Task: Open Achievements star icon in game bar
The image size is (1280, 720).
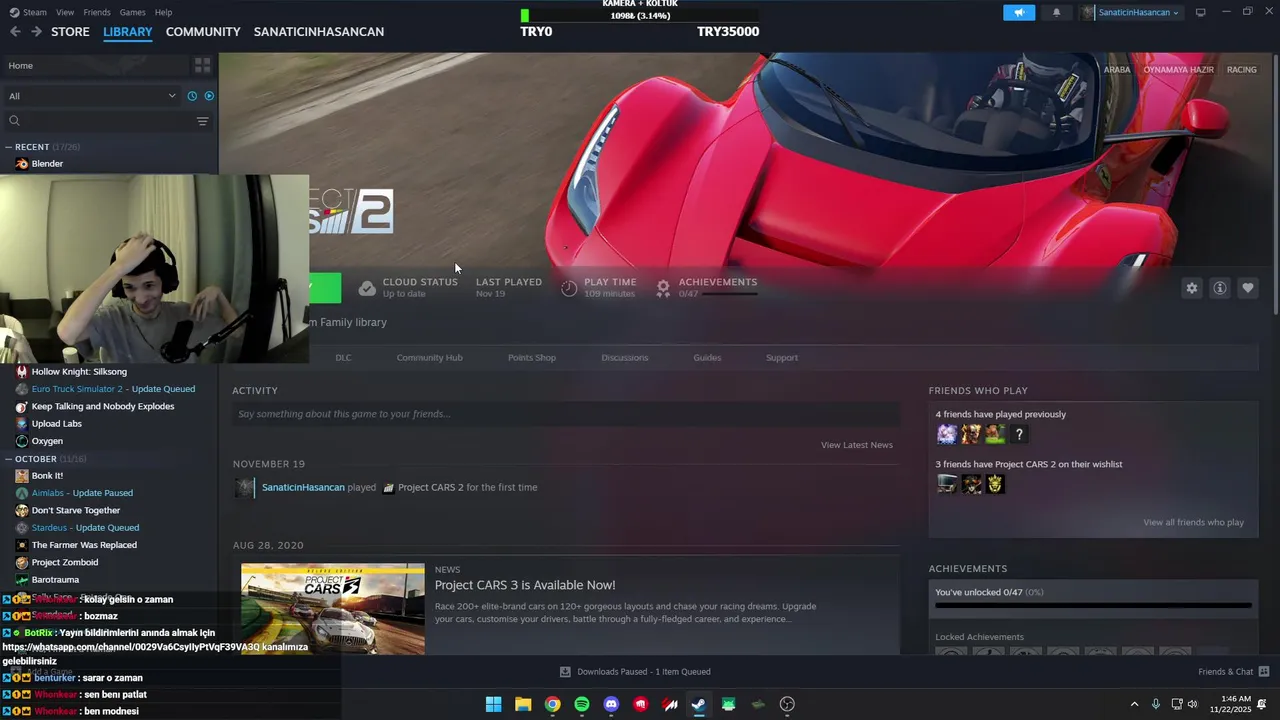Action: coord(663,288)
